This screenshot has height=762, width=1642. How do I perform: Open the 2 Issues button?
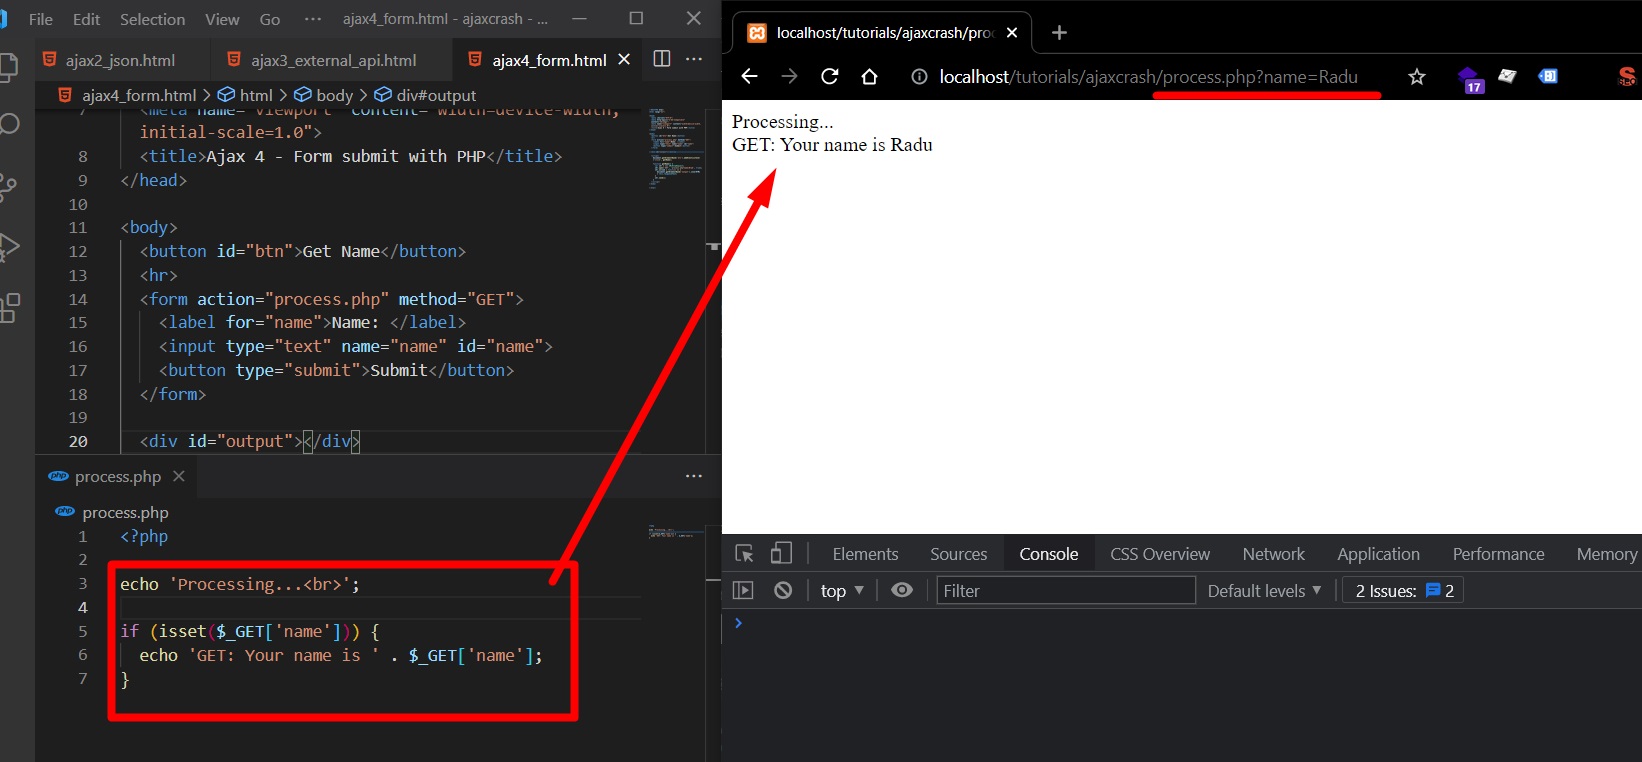pyautogui.click(x=1403, y=590)
